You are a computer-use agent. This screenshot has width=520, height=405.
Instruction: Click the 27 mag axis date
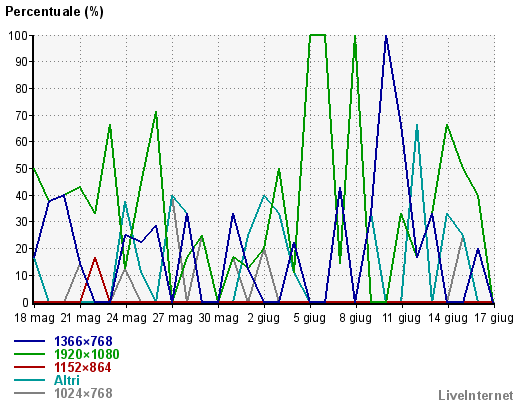172,318
